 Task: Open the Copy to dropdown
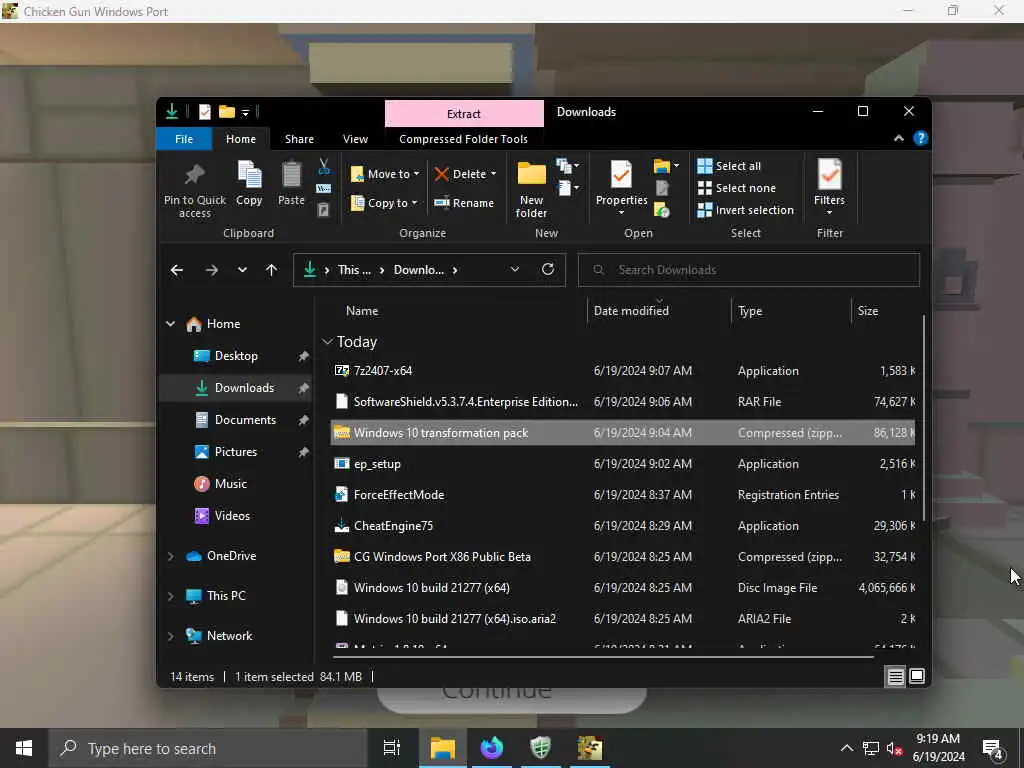point(384,203)
